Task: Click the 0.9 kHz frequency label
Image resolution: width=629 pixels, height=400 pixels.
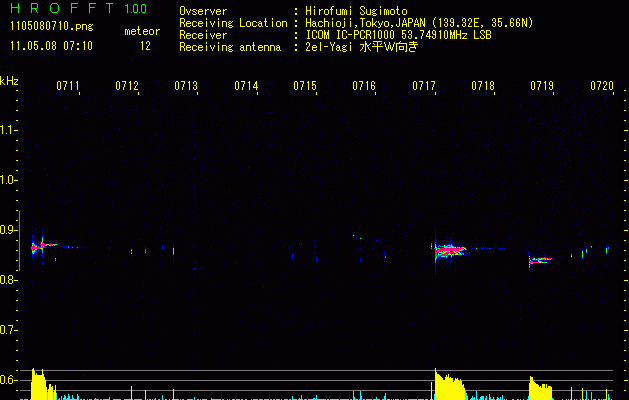Action: click(x=8, y=230)
